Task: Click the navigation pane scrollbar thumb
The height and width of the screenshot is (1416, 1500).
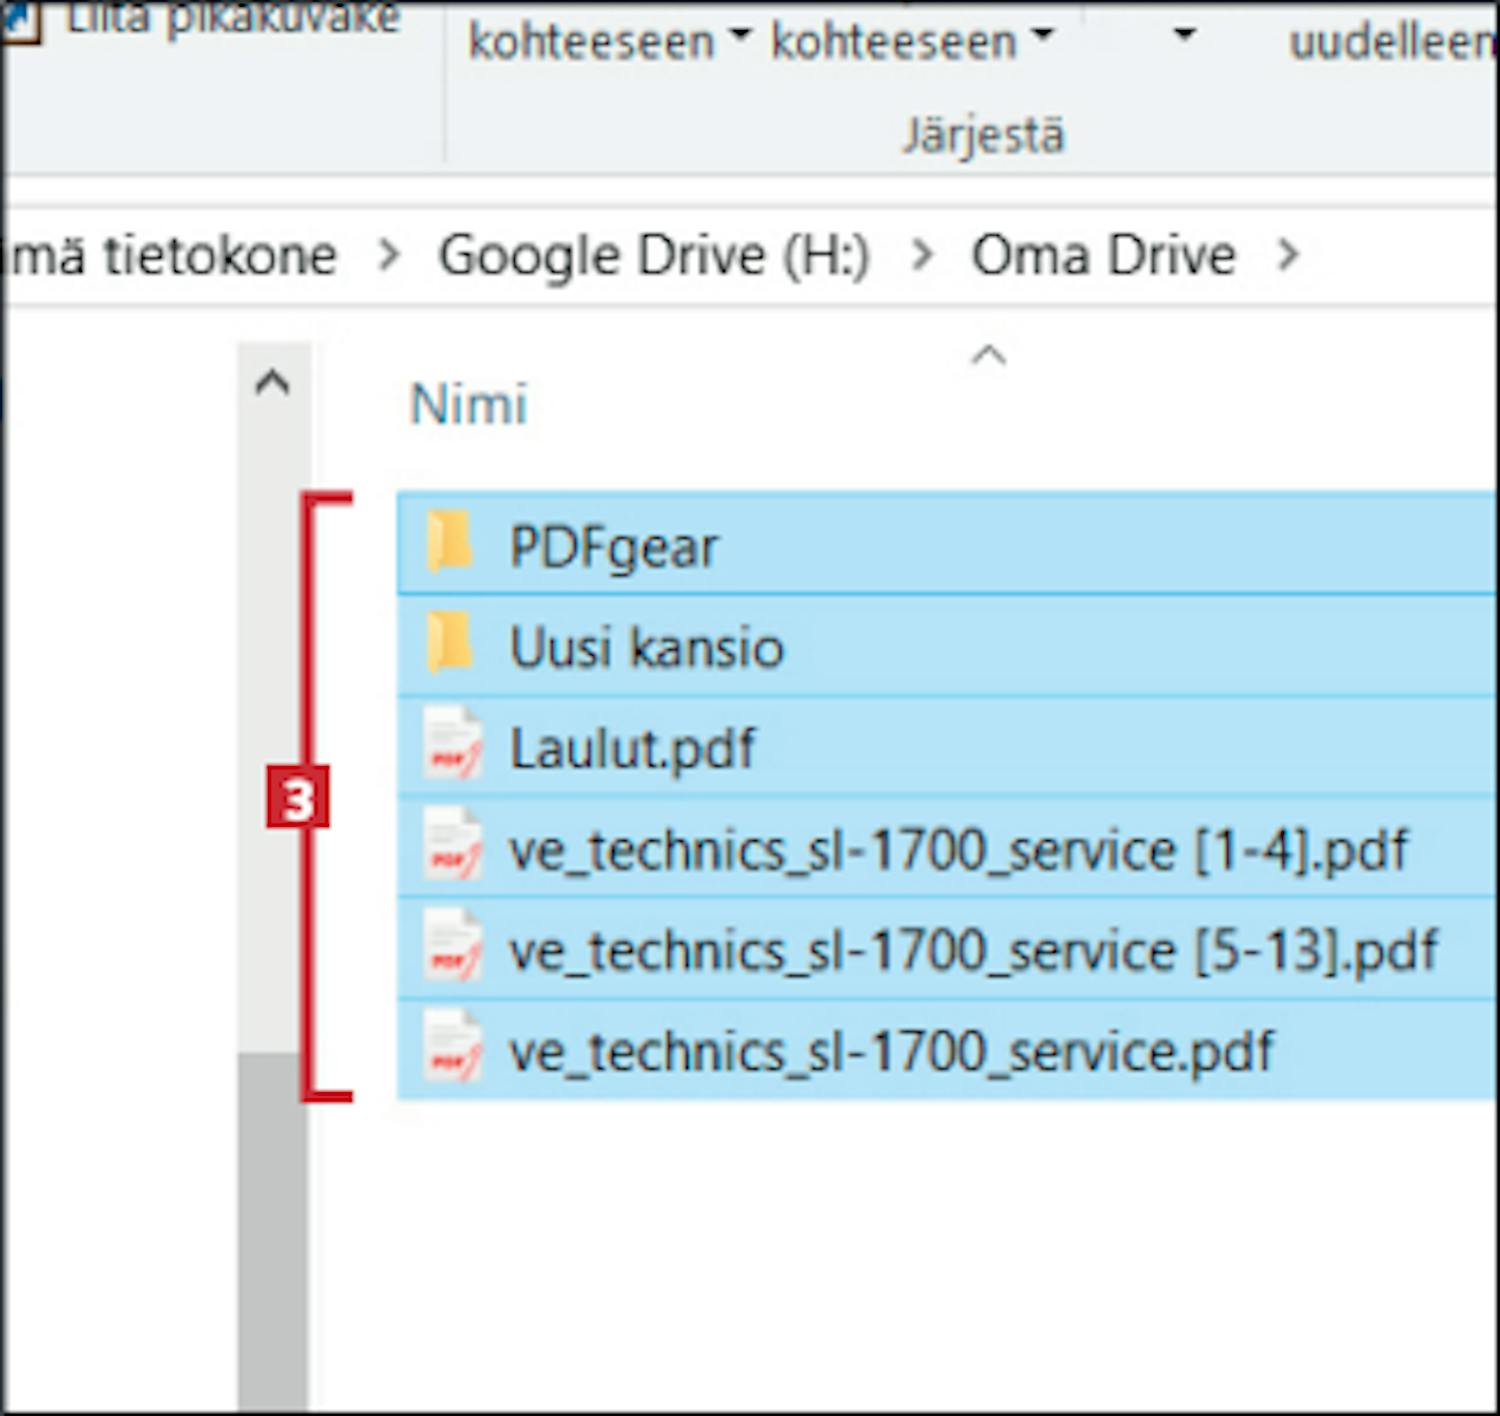Action: coord(273,1230)
